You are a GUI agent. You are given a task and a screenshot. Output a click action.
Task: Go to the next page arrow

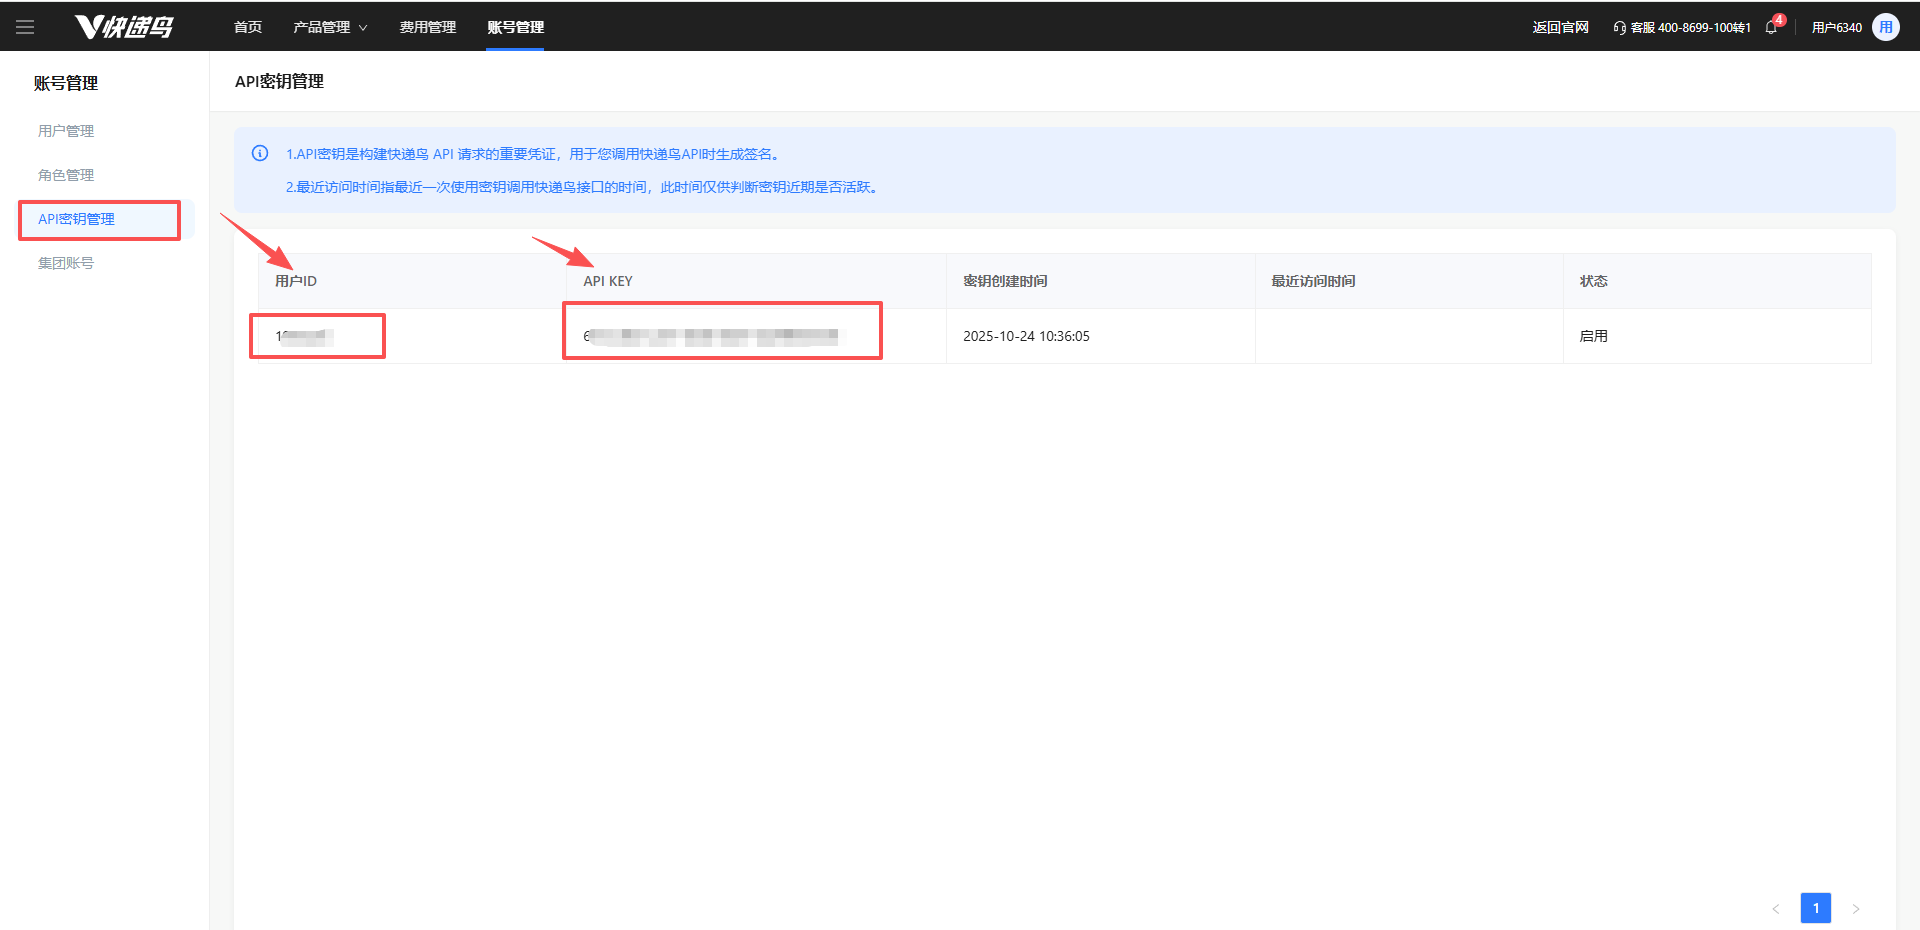(1856, 908)
